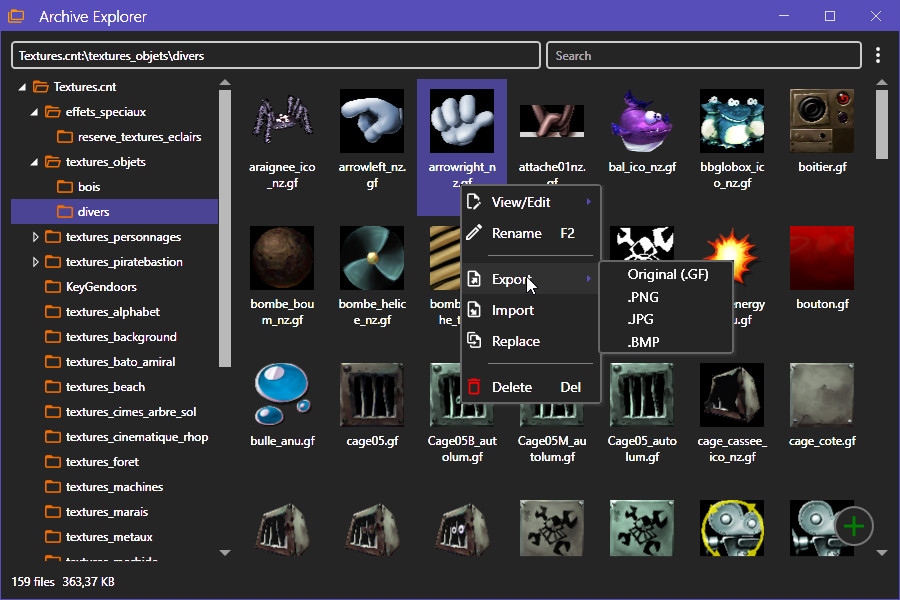Click the Rename pencil icon in context menu
Viewport: 900px width, 600px height.
click(474, 233)
